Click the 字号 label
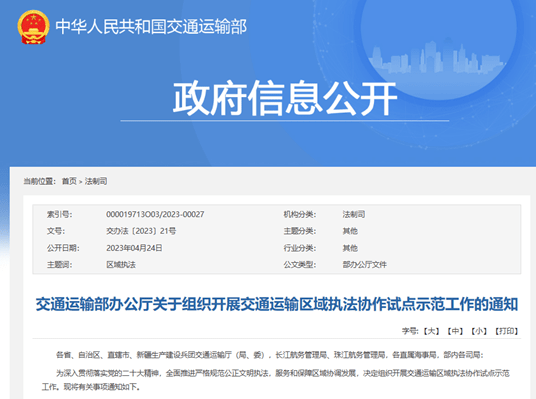 pos(410,331)
